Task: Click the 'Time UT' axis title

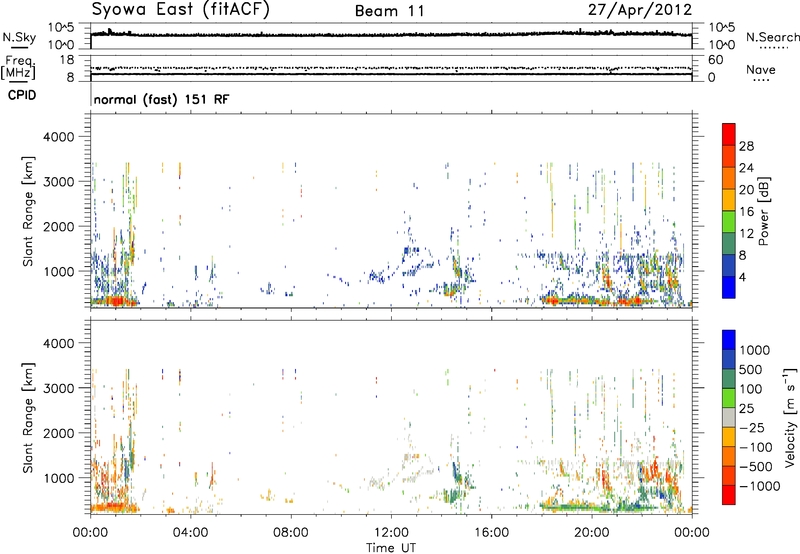Action: tap(391, 548)
